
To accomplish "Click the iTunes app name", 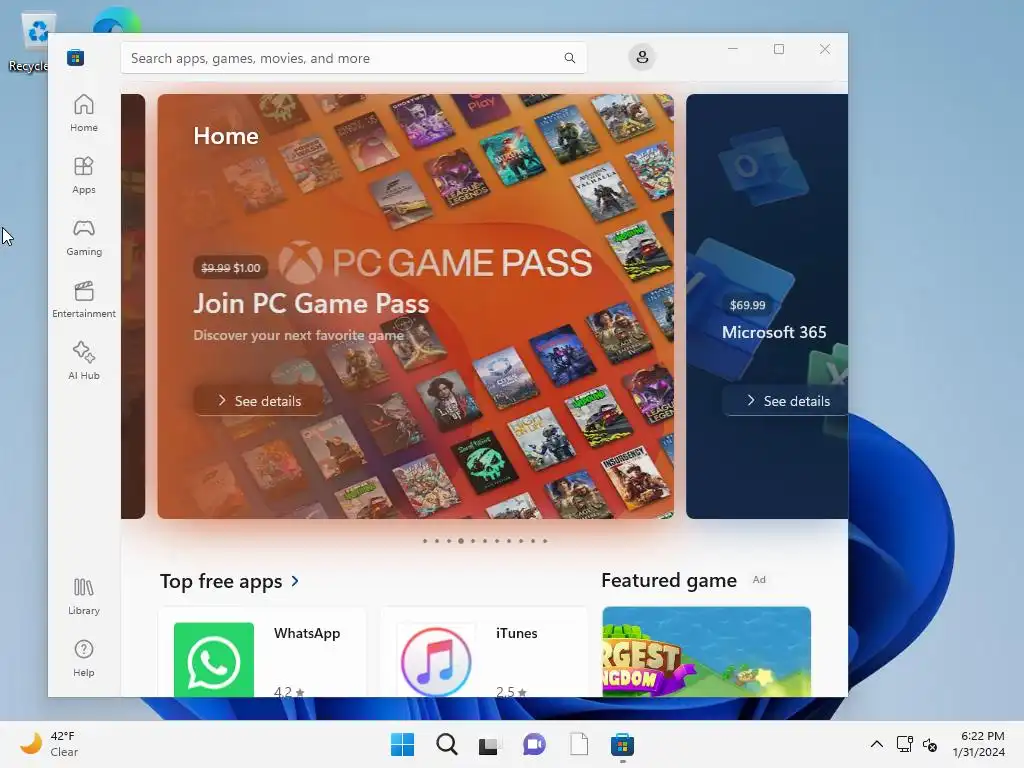I will [517, 633].
